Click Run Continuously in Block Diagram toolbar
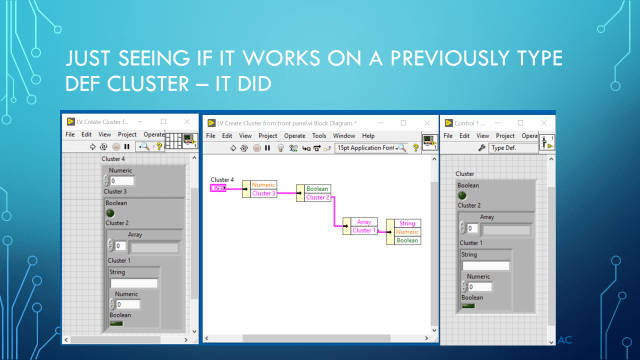This screenshot has width=640, height=360. (x=244, y=148)
